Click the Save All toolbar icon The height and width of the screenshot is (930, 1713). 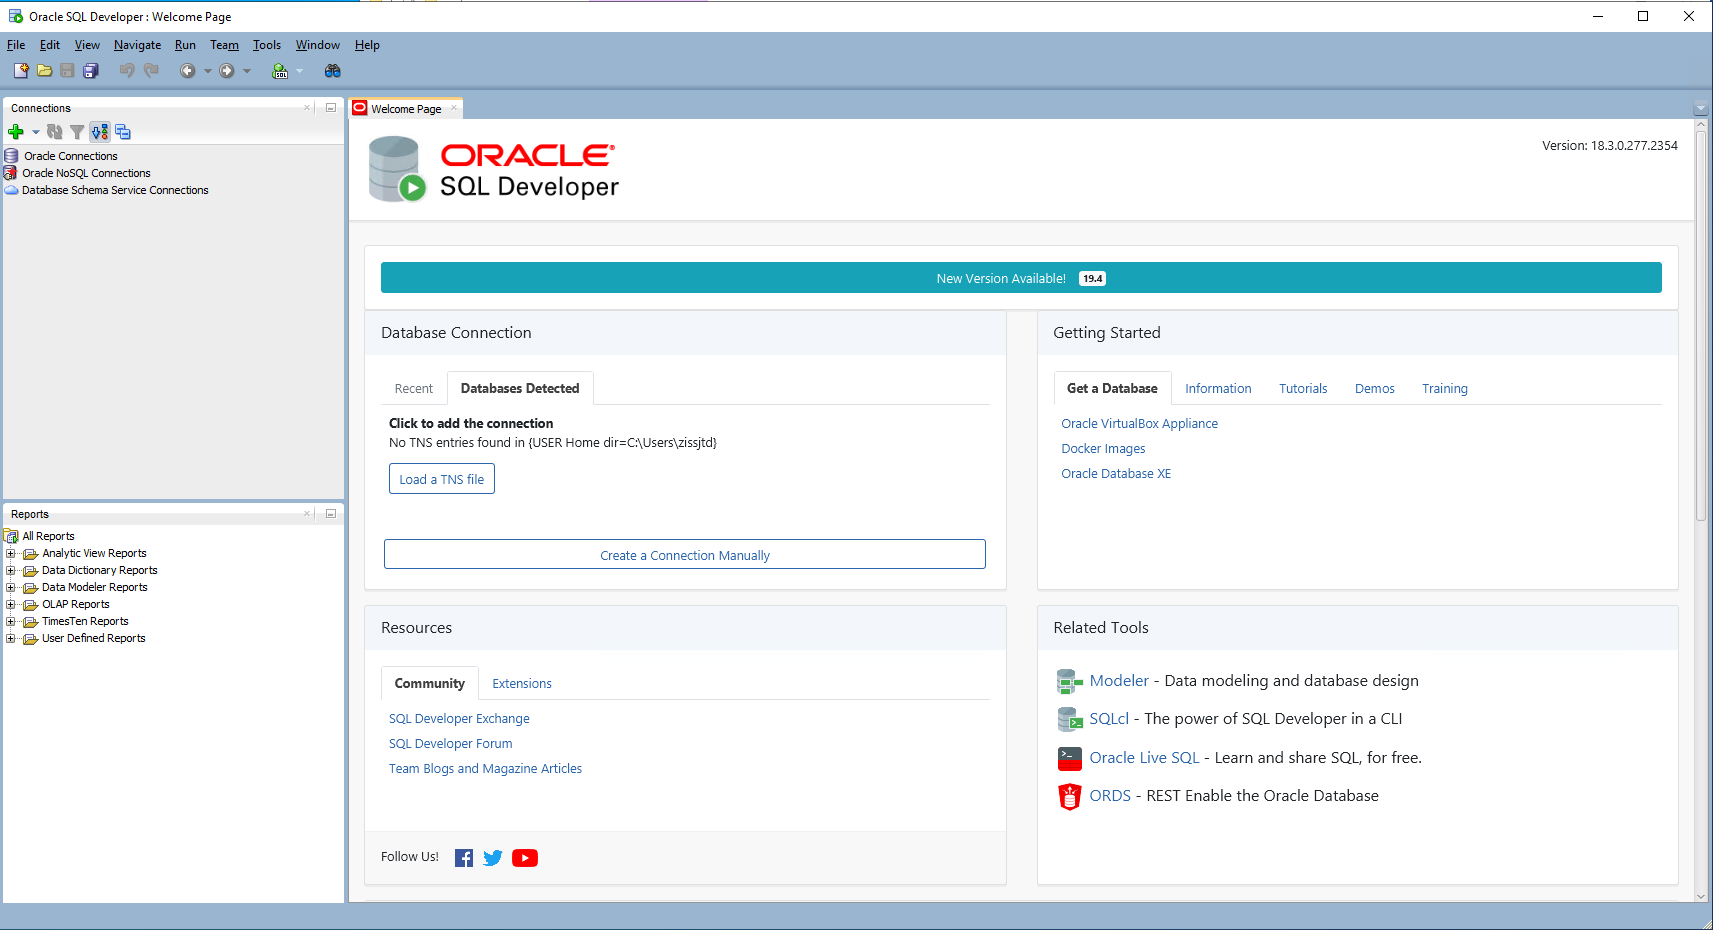click(91, 71)
